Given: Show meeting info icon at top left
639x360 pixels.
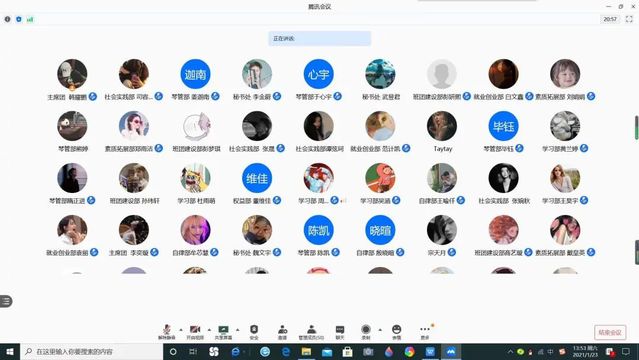Looking at the screenshot, I should (x=7, y=19).
